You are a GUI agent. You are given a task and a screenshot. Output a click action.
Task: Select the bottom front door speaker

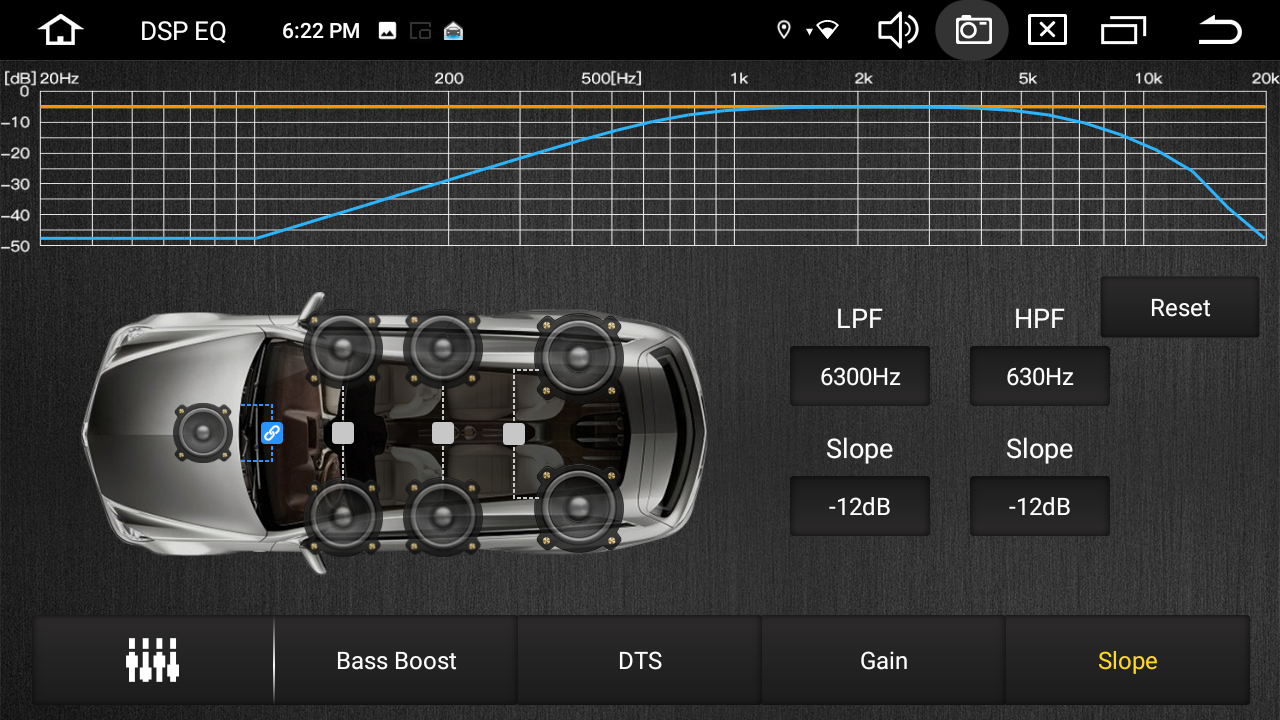pos(342,517)
